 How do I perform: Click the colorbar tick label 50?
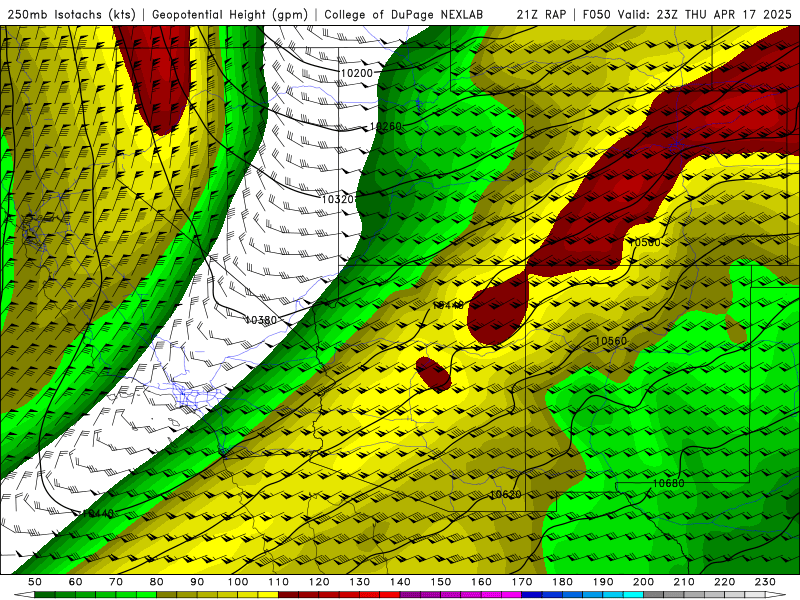[34, 582]
